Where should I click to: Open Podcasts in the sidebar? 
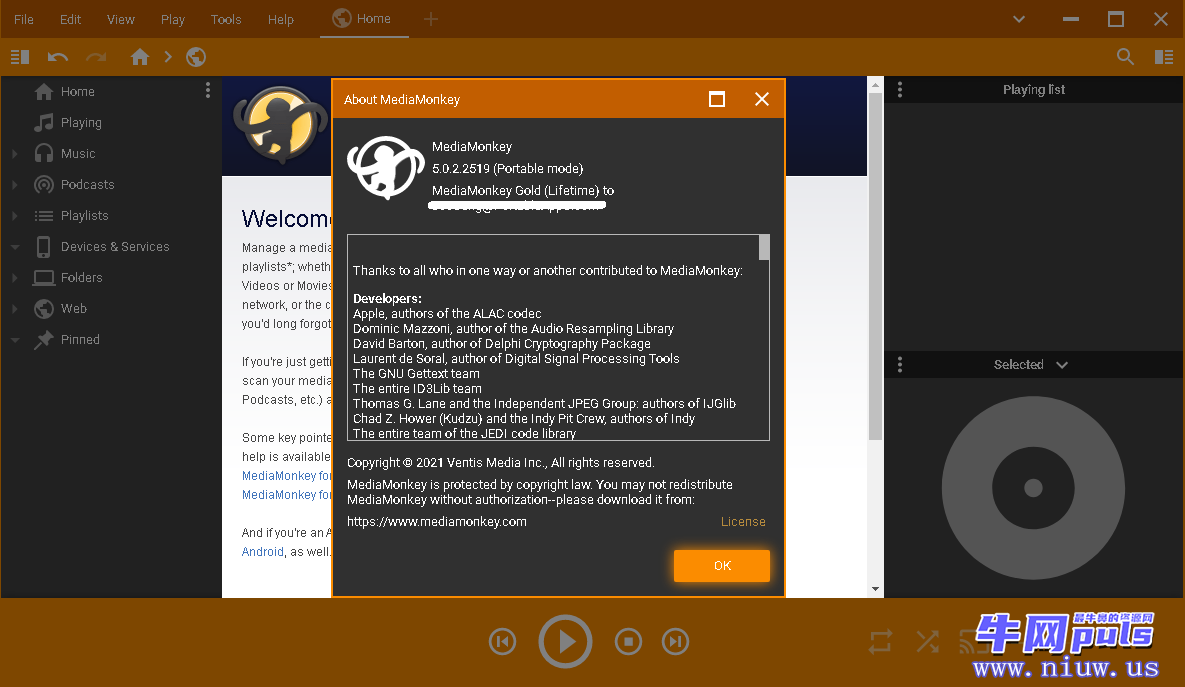(88, 184)
